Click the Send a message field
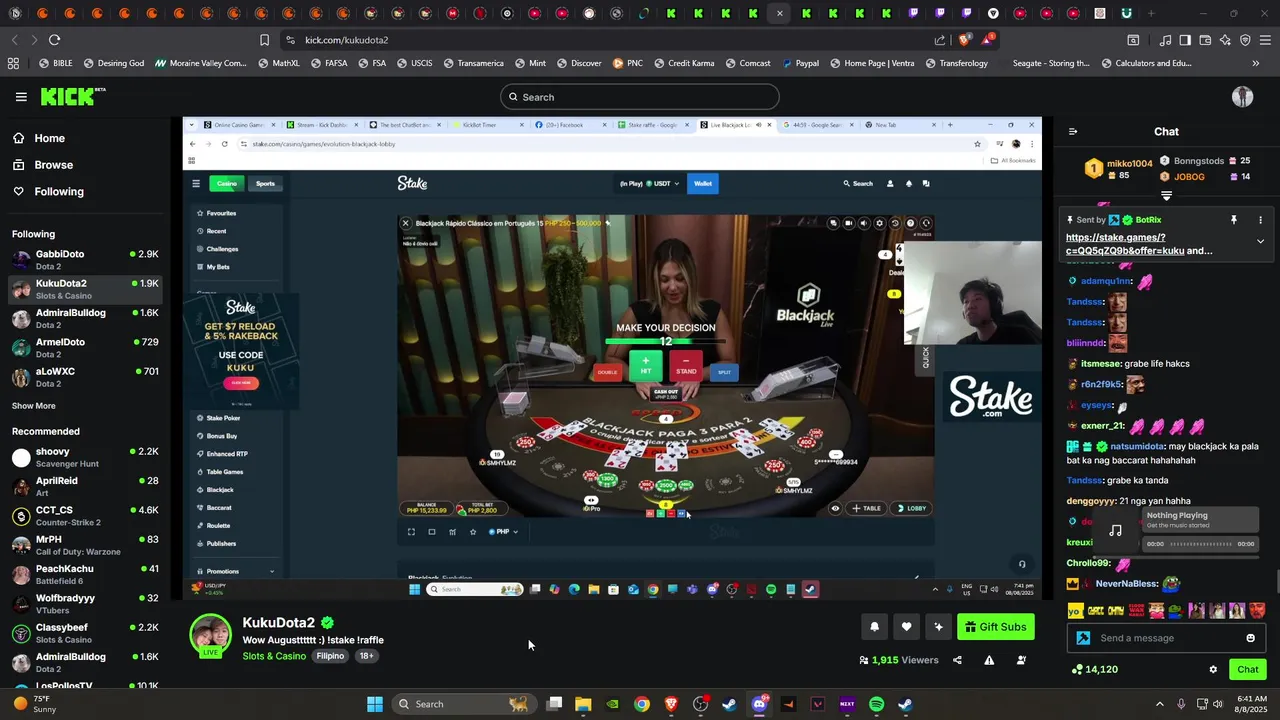 1165,638
